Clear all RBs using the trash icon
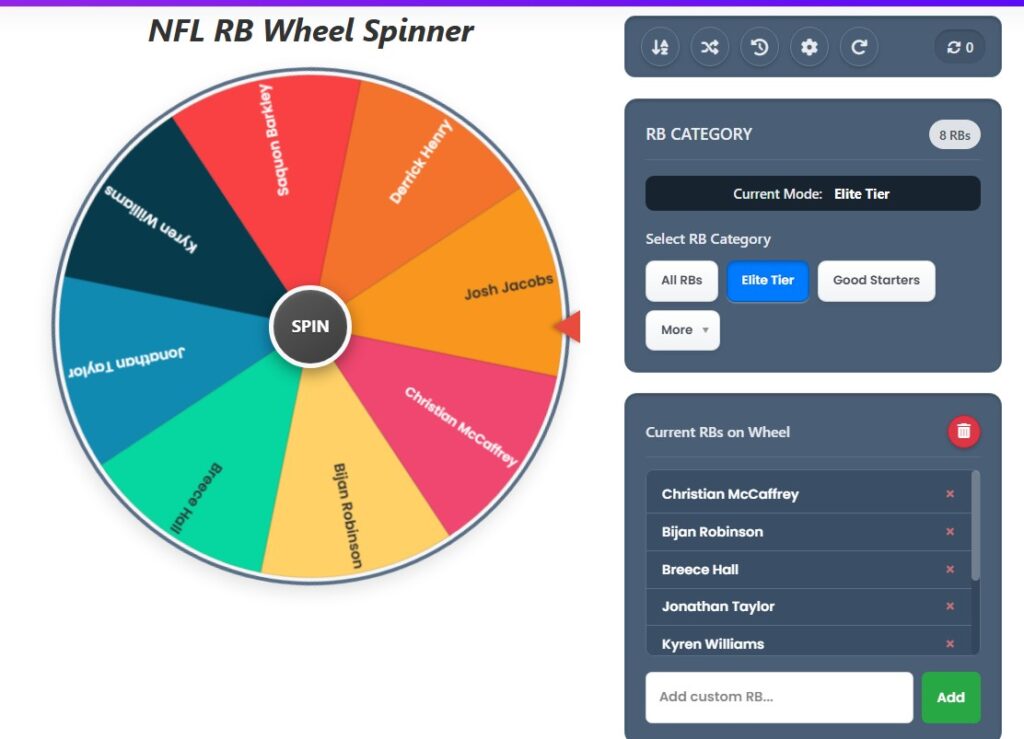 point(963,432)
